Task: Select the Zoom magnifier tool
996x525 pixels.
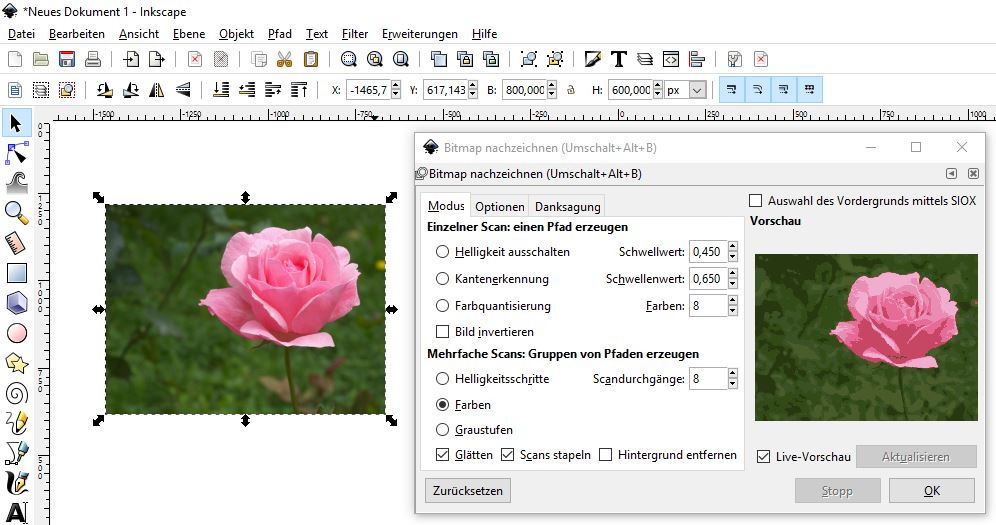Action: [16, 211]
